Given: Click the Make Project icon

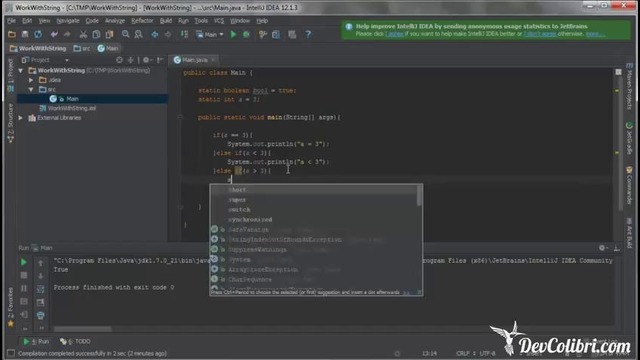Looking at the screenshot, I should (x=184, y=35).
